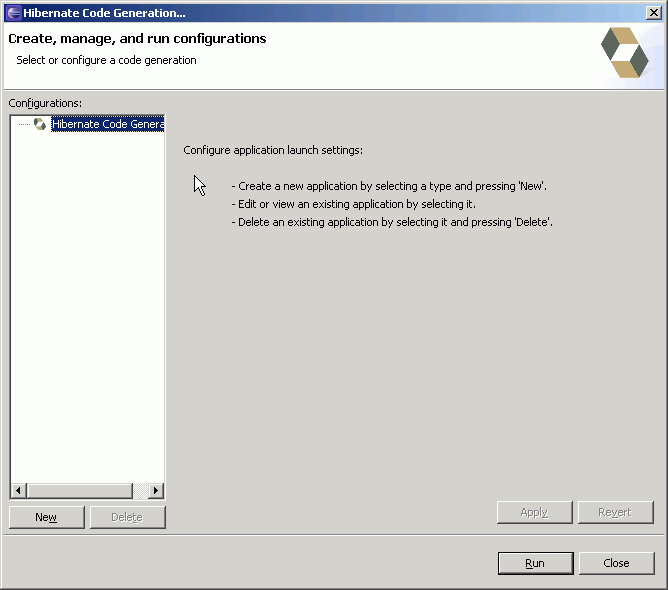The height and width of the screenshot is (590, 668).
Task: Click the horizontal scrollbar thumb of the configurations list
Action: (x=80, y=490)
